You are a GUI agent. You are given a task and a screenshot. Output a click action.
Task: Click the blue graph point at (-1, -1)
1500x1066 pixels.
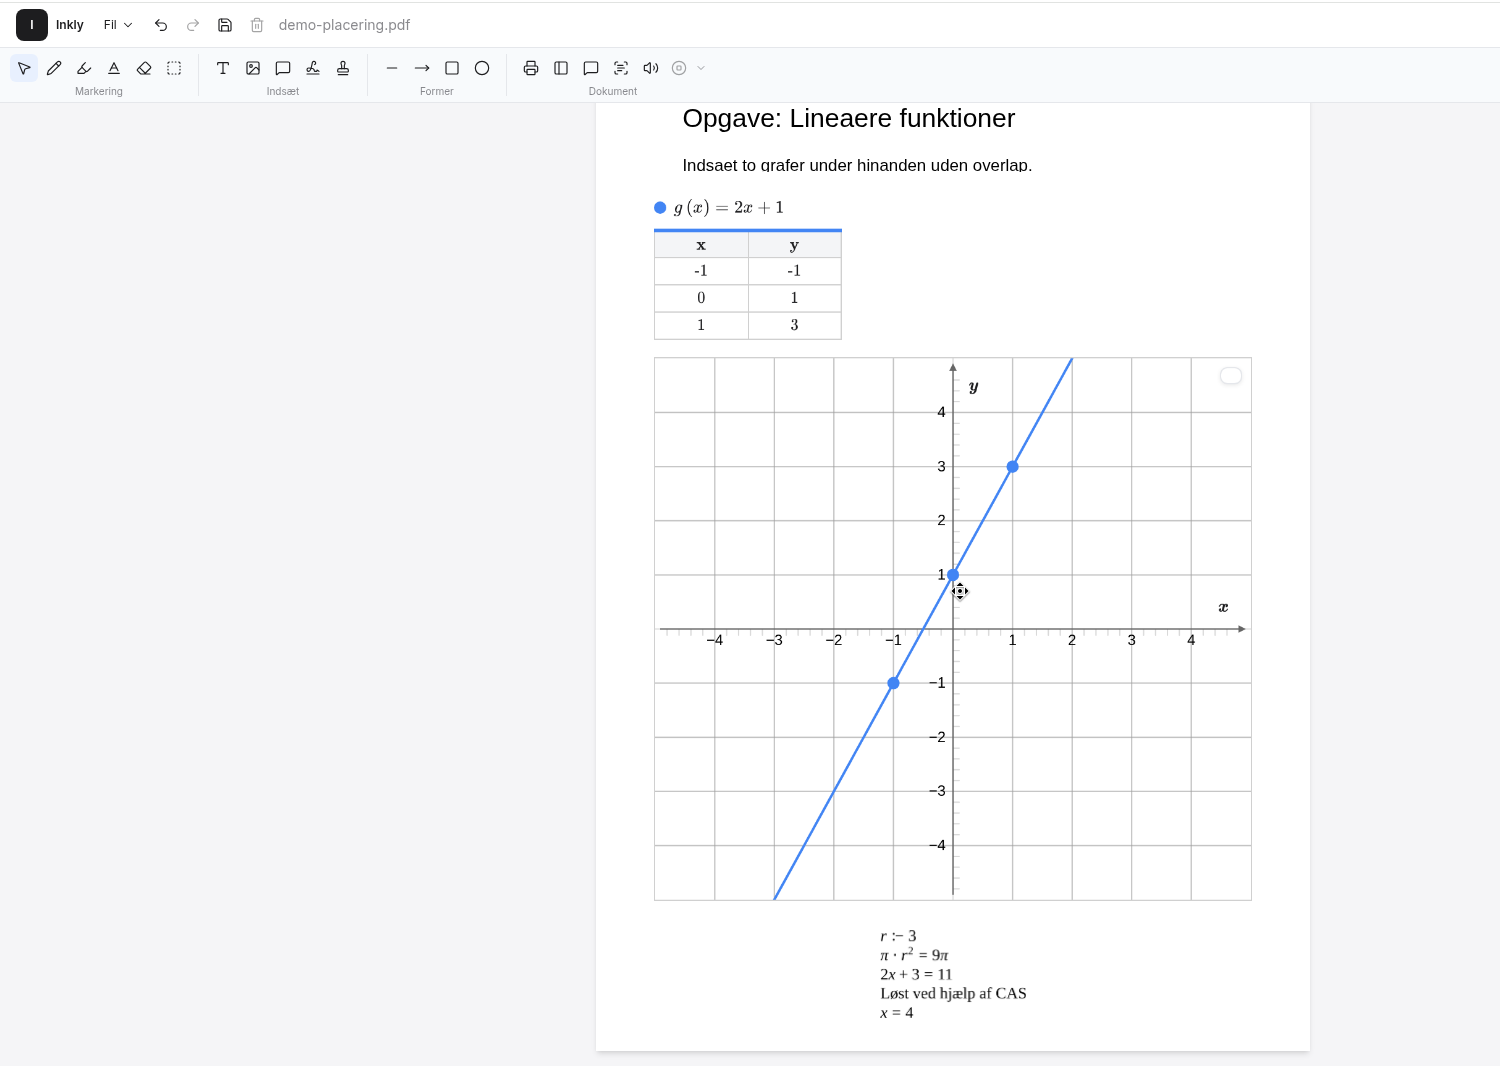point(893,683)
